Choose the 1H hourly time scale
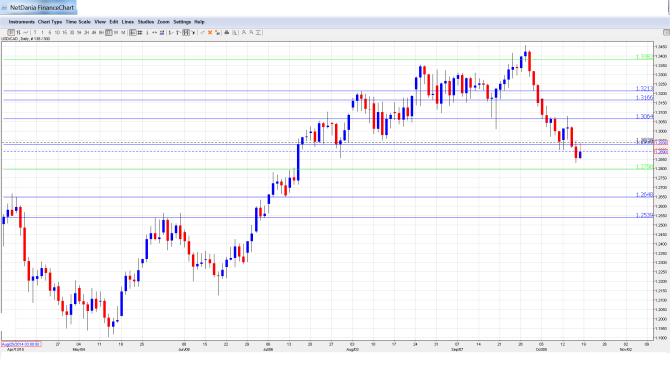This screenshot has width=670, height=377. coord(79,32)
